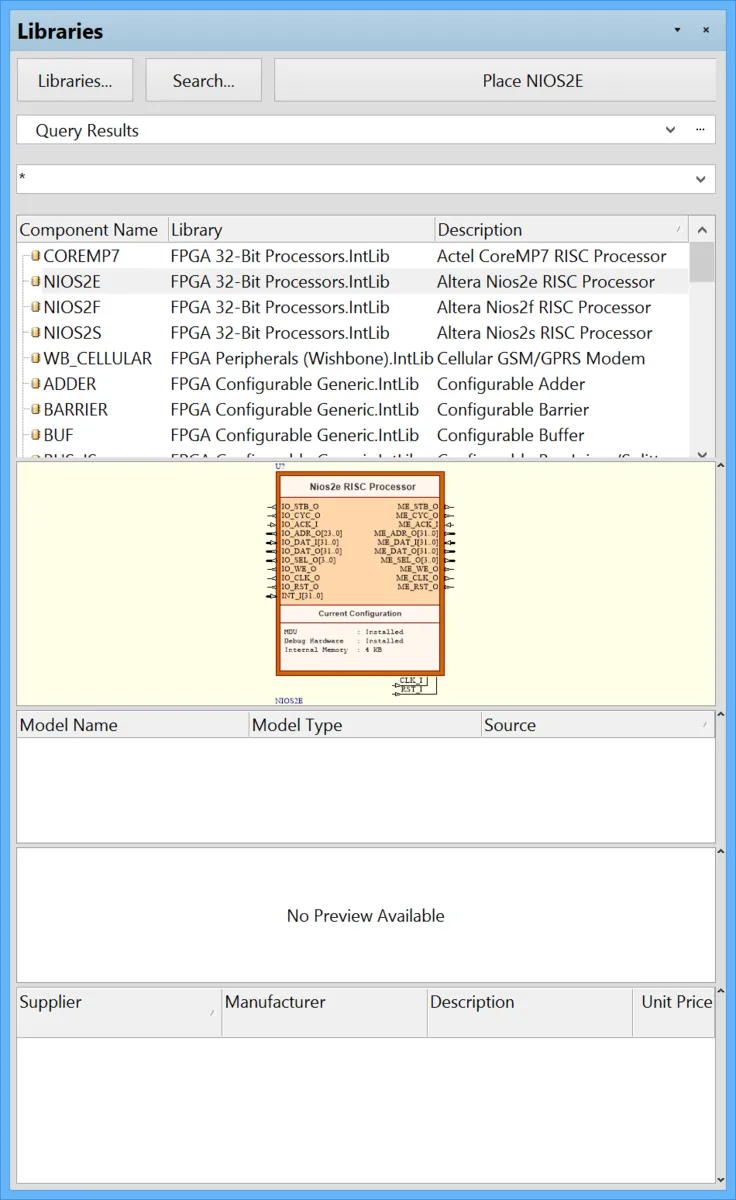Click the NIOS2S component icon
The image size is (736, 1200).
coord(35,333)
